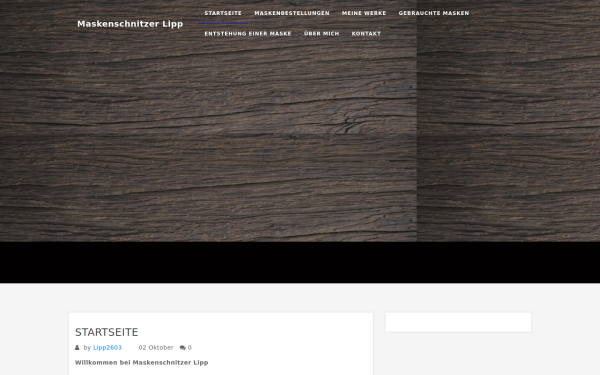Open the Gebrauchte Masken menu item
Image resolution: width=600 pixels, height=375 pixels.
pos(434,13)
